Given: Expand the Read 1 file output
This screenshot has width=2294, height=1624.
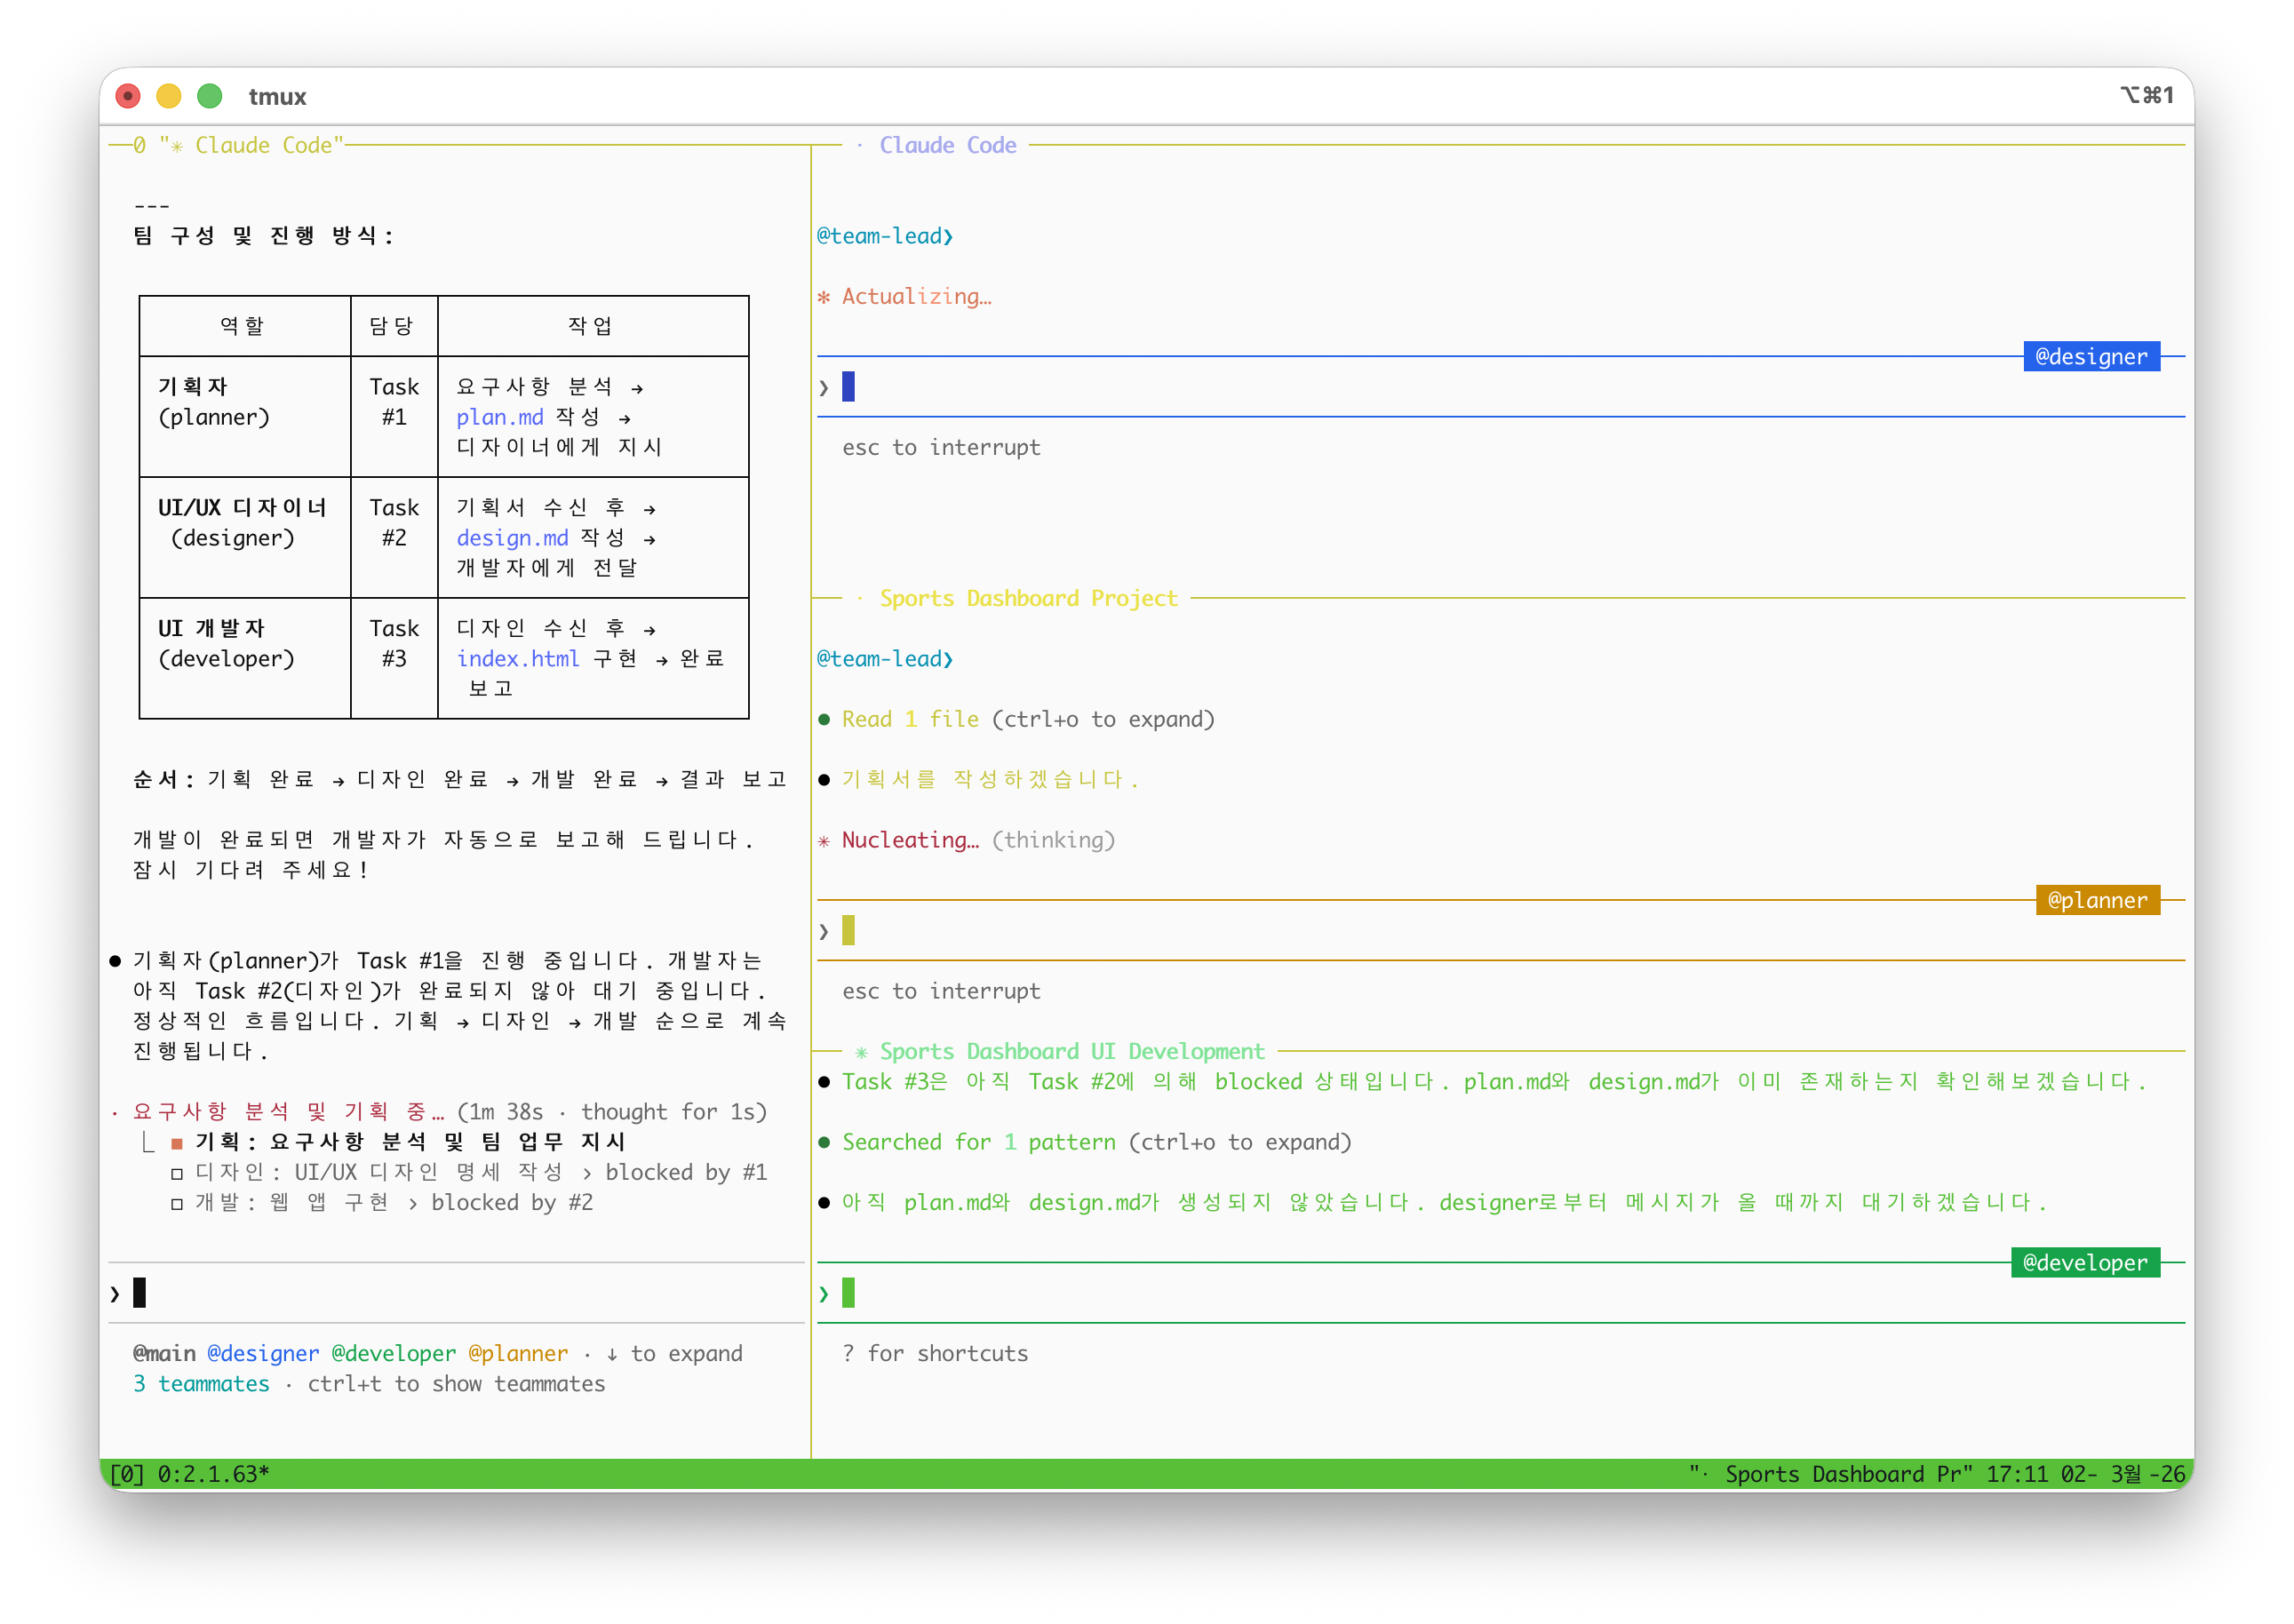Looking at the screenshot, I should click(909, 720).
